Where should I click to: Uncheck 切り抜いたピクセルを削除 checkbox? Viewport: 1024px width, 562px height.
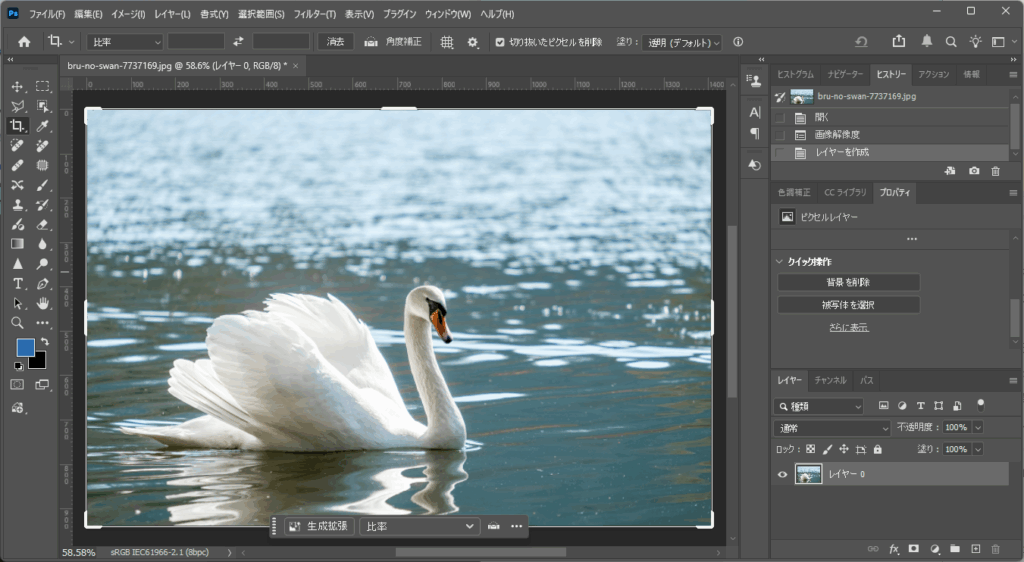(500, 42)
